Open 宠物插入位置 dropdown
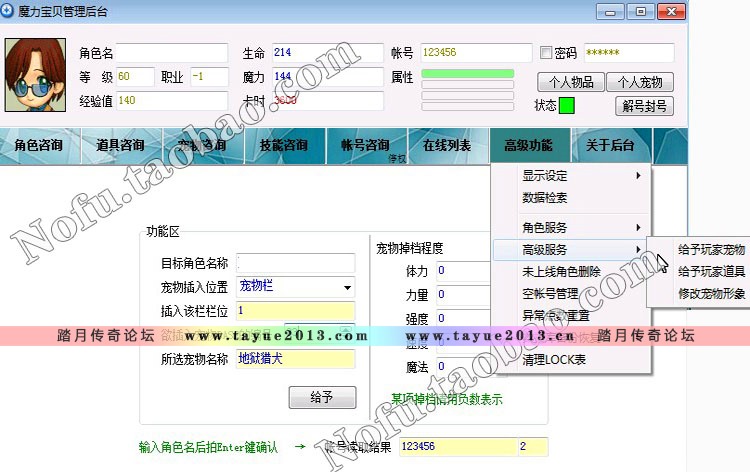750x472 pixels. coord(347,287)
